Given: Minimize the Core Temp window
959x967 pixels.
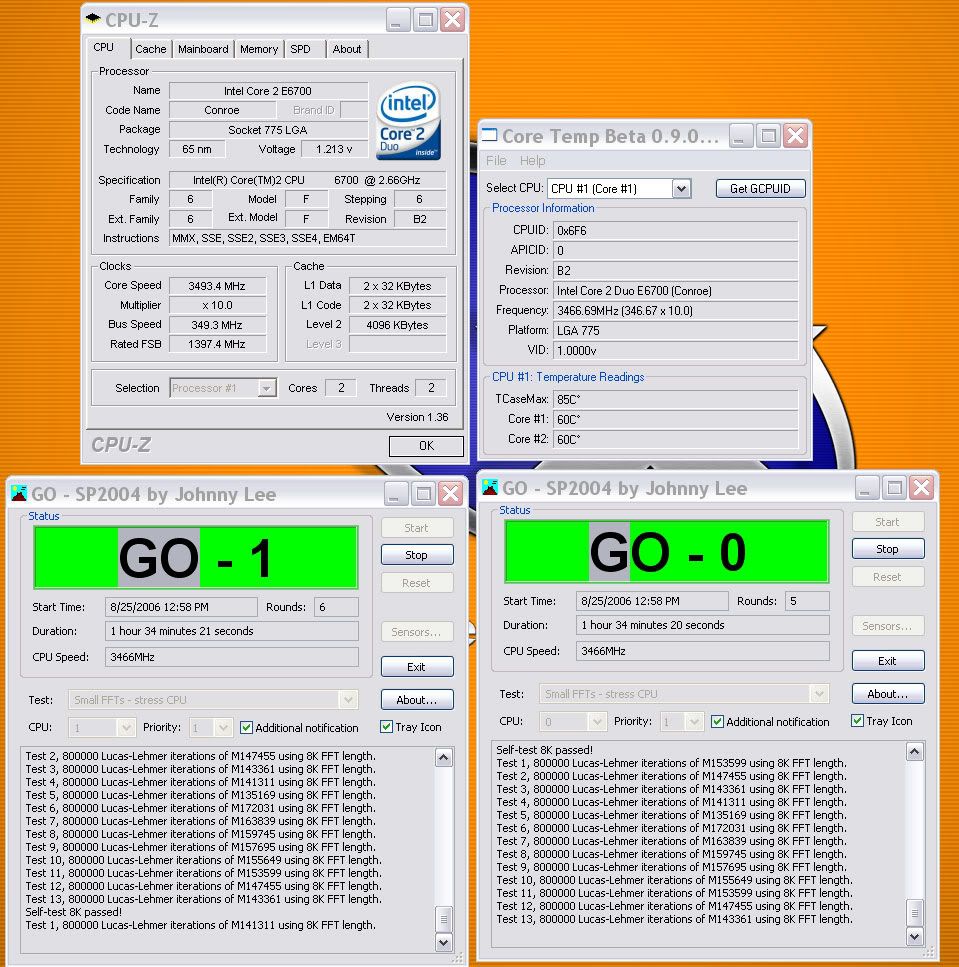Looking at the screenshot, I should point(741,136).
